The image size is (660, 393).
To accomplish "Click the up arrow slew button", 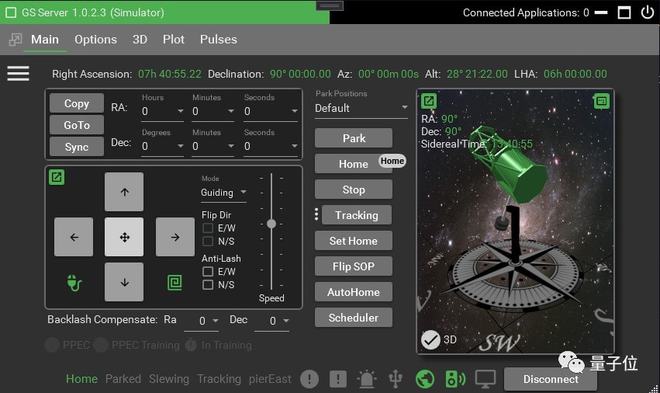I will [x=124, y=192].
